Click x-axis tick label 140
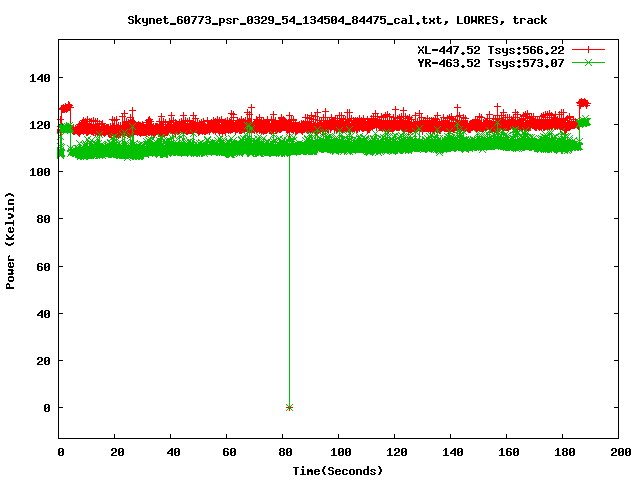Image resolution: width=640 pixels, height=480 pixels. [453, 452]
